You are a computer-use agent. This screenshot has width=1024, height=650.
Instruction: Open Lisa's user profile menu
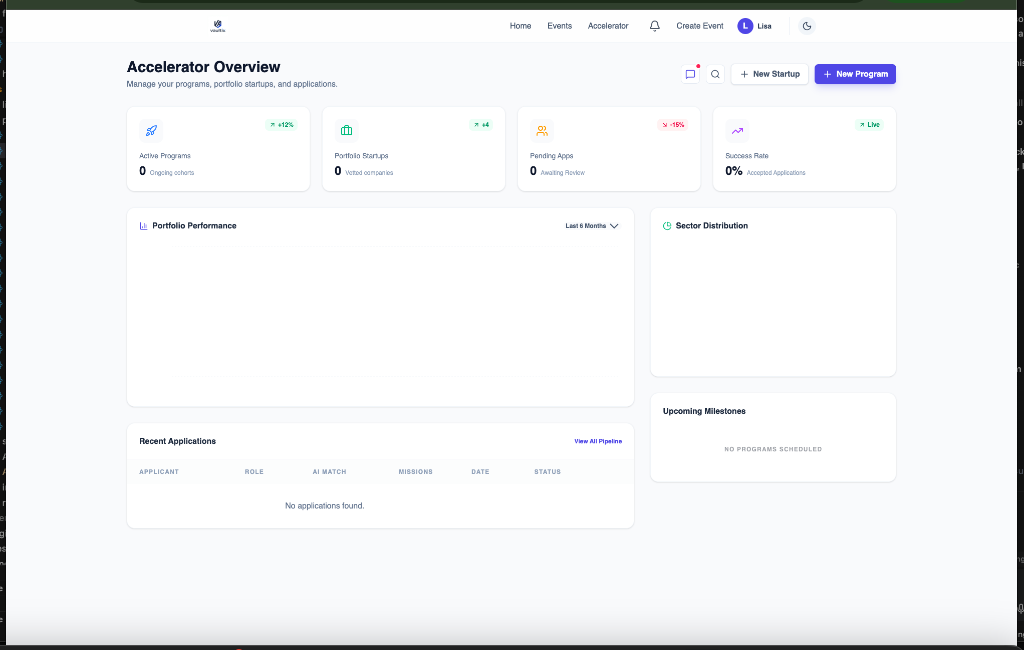point(755,26)
